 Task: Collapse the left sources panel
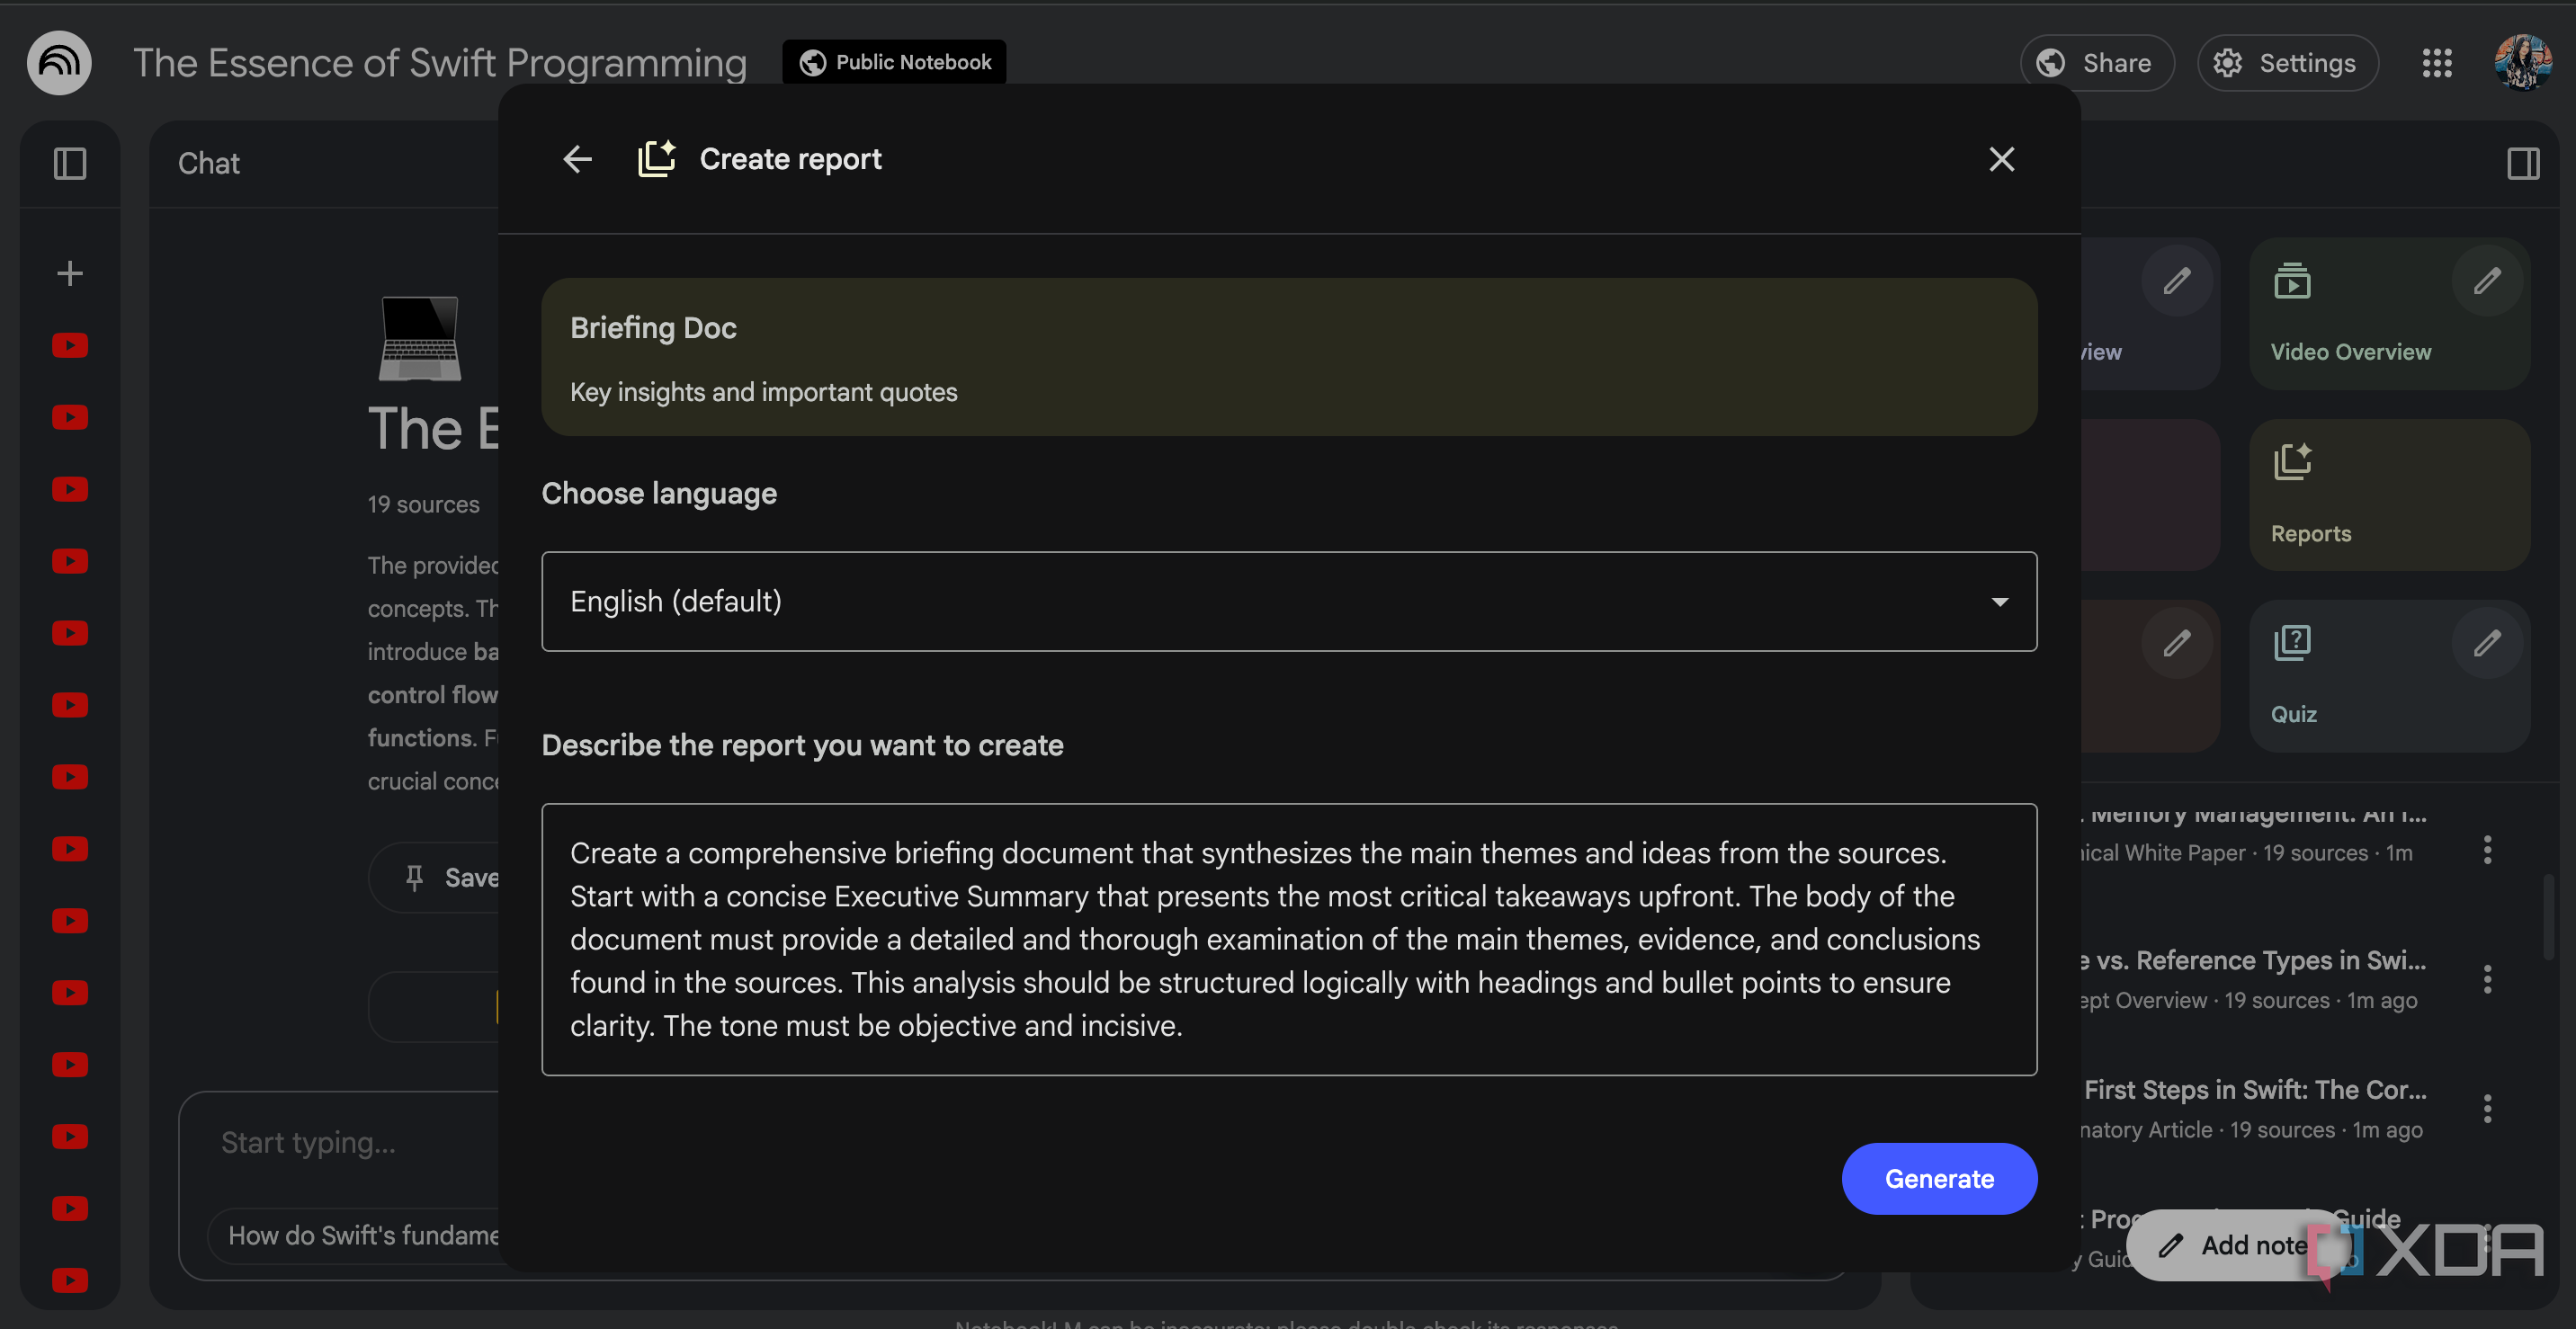click(69, 163)
